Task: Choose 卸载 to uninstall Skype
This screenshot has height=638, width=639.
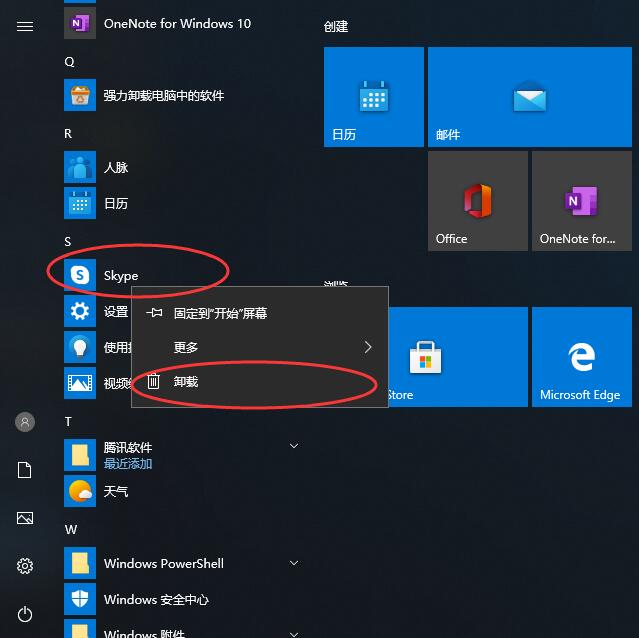Action: (260, 381)
